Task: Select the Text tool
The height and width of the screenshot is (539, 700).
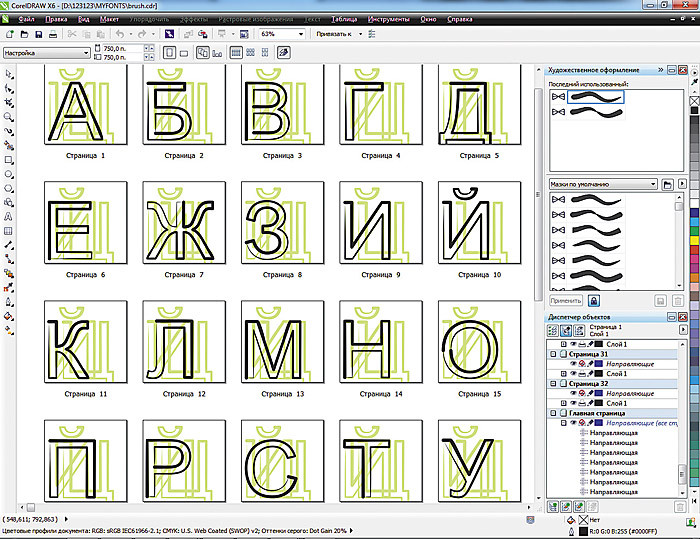Action: coord(9,217)
